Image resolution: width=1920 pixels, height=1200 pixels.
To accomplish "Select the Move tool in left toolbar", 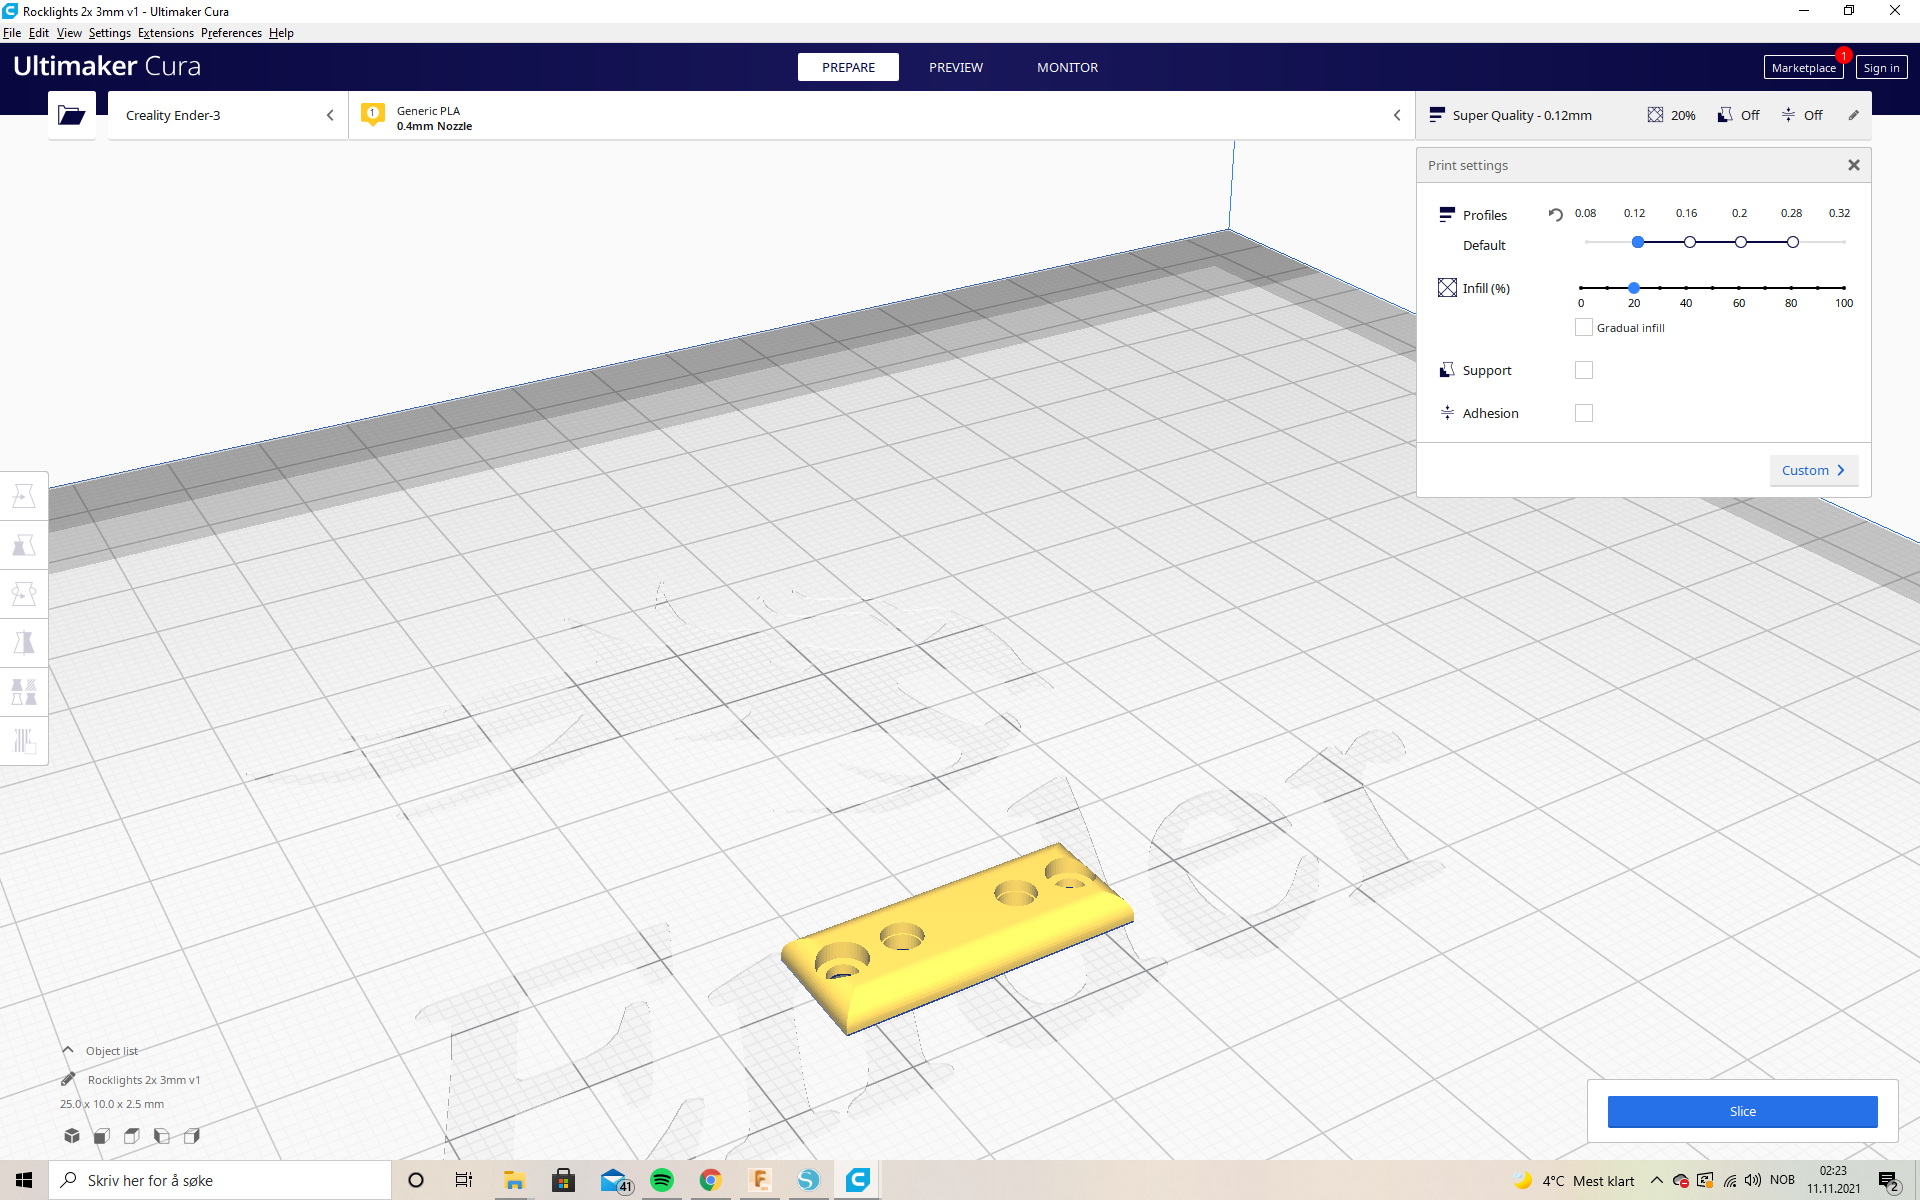I will 24,496.
